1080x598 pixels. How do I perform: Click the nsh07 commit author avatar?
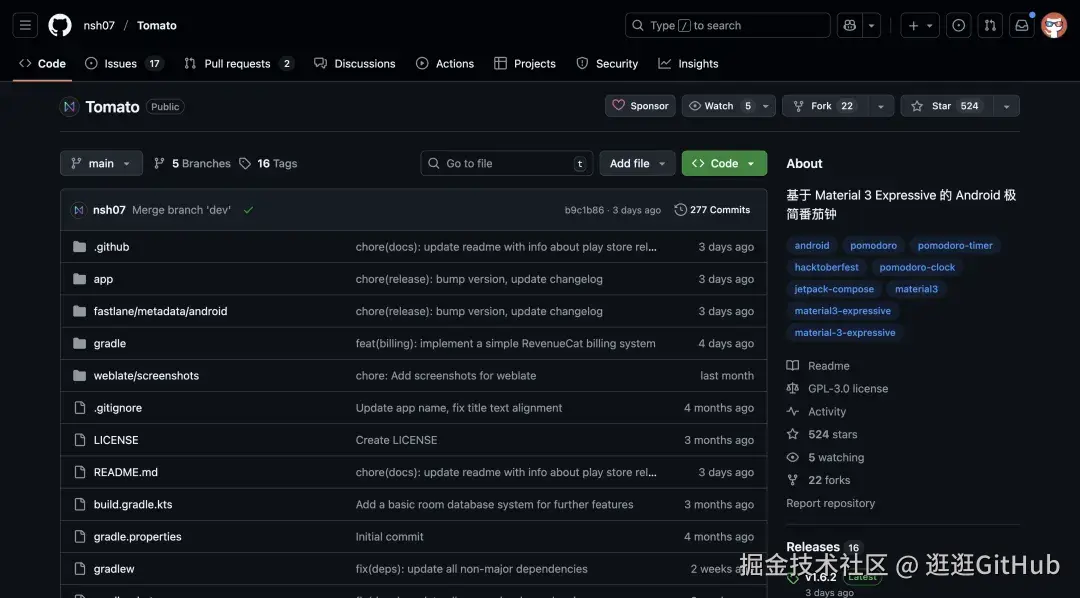click(x=79, y=210)
